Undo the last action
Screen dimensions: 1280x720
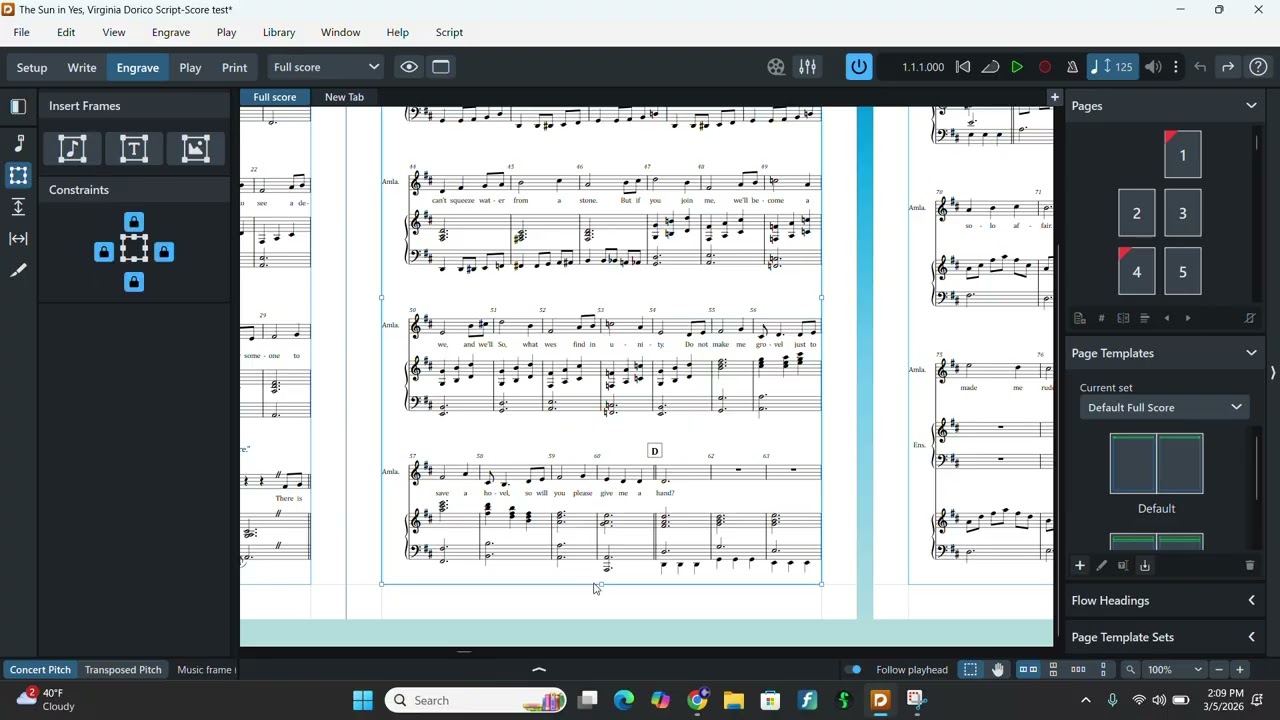point(1200,67)
